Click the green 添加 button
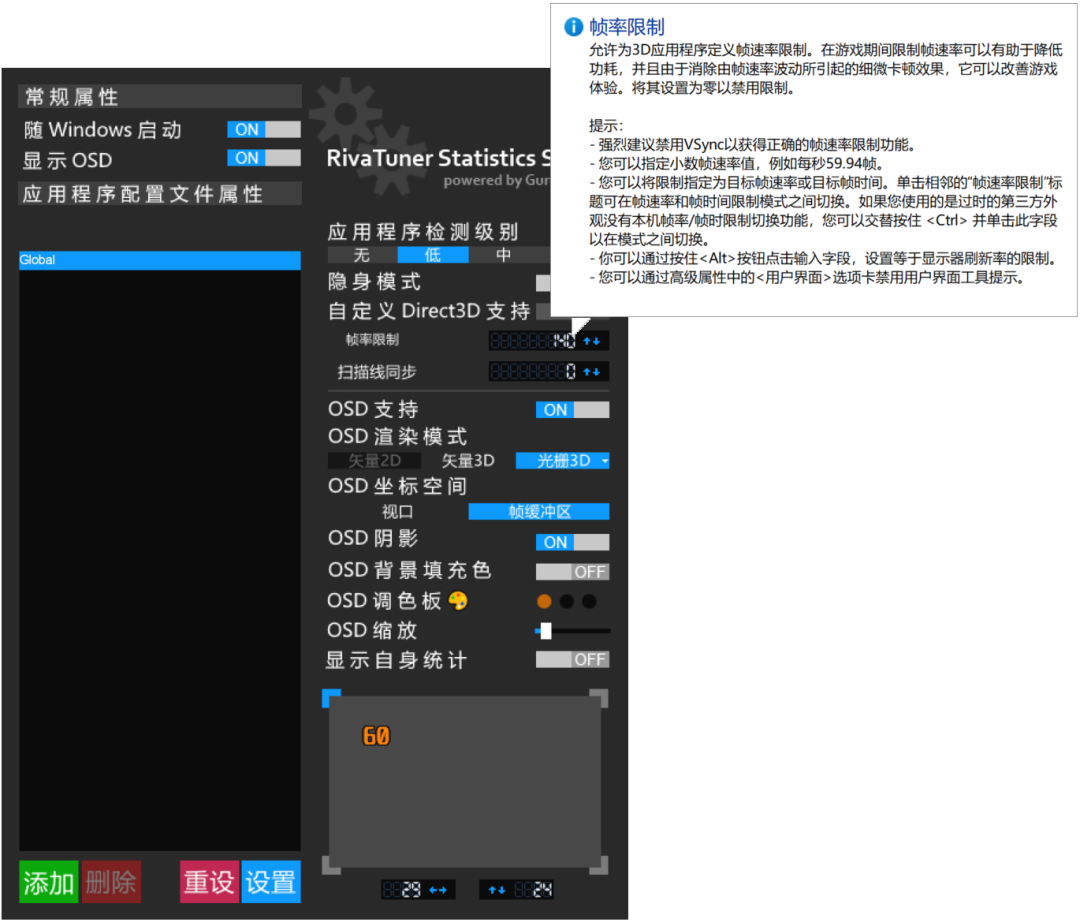The height and width of the screenshot is (922, 1080). [x=48, y=882]
